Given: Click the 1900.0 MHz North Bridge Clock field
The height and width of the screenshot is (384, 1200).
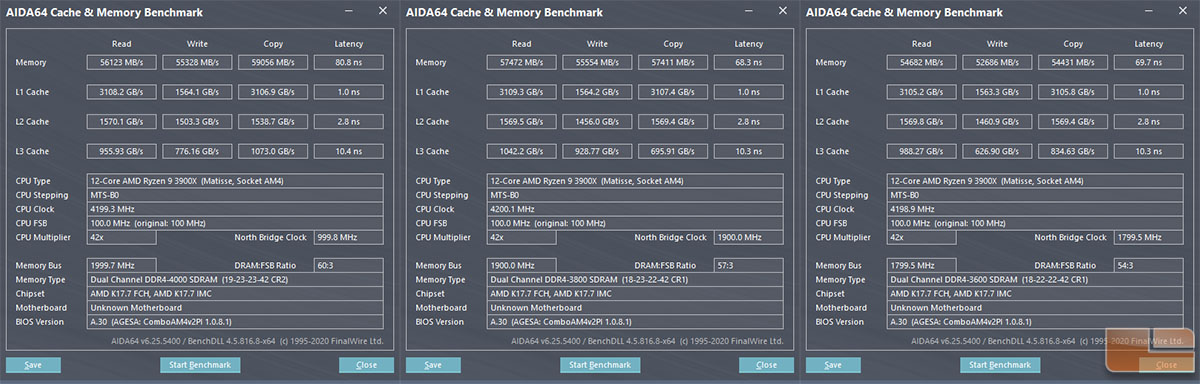Looking at the screenshot, I should (748, 237).
